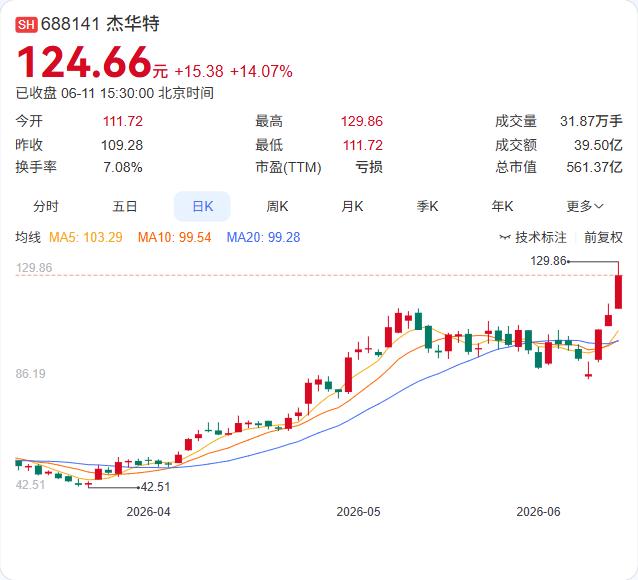Click the 最高 value 129.86
638x580 pixels.
click(x=362, y=121)
